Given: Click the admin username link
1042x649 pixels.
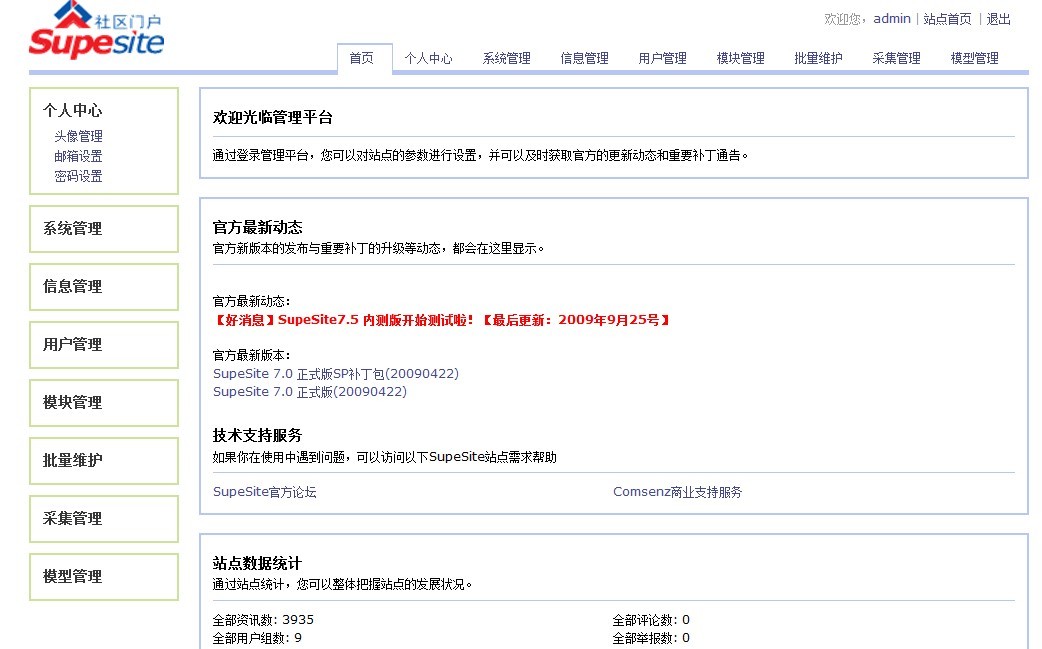Looking at the screenshot, I should click(x=892, y=19).
